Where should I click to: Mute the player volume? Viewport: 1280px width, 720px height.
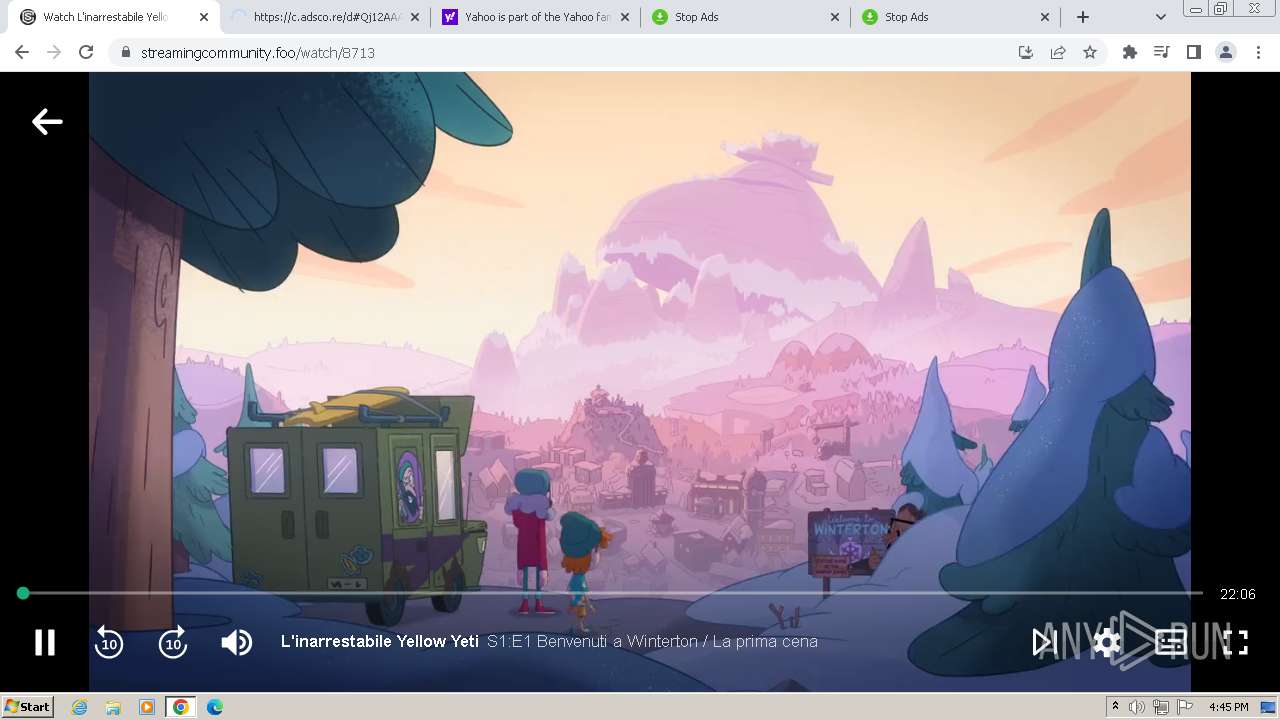[237, 642]
